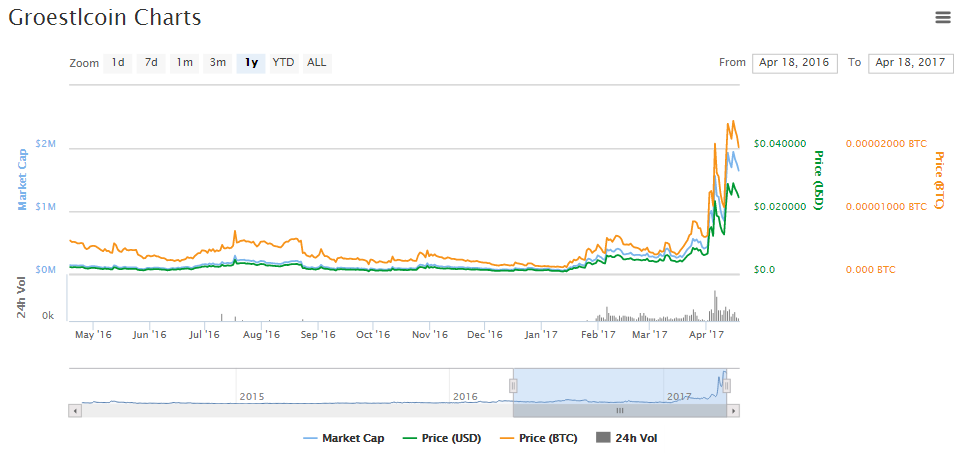Show ALL historical data

coord(316,63)
